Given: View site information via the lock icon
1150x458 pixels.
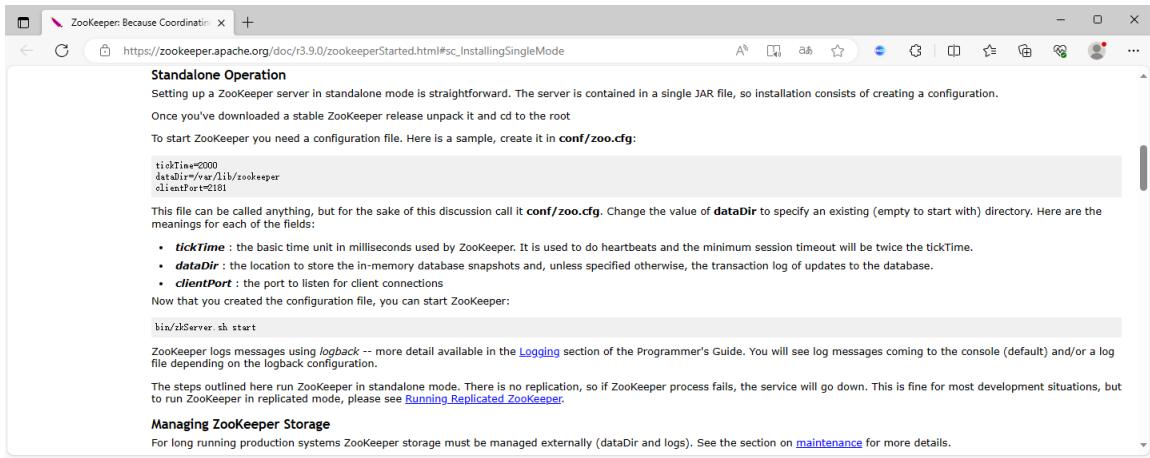Looking at the screenshot, I should click(x=105, y=51).
